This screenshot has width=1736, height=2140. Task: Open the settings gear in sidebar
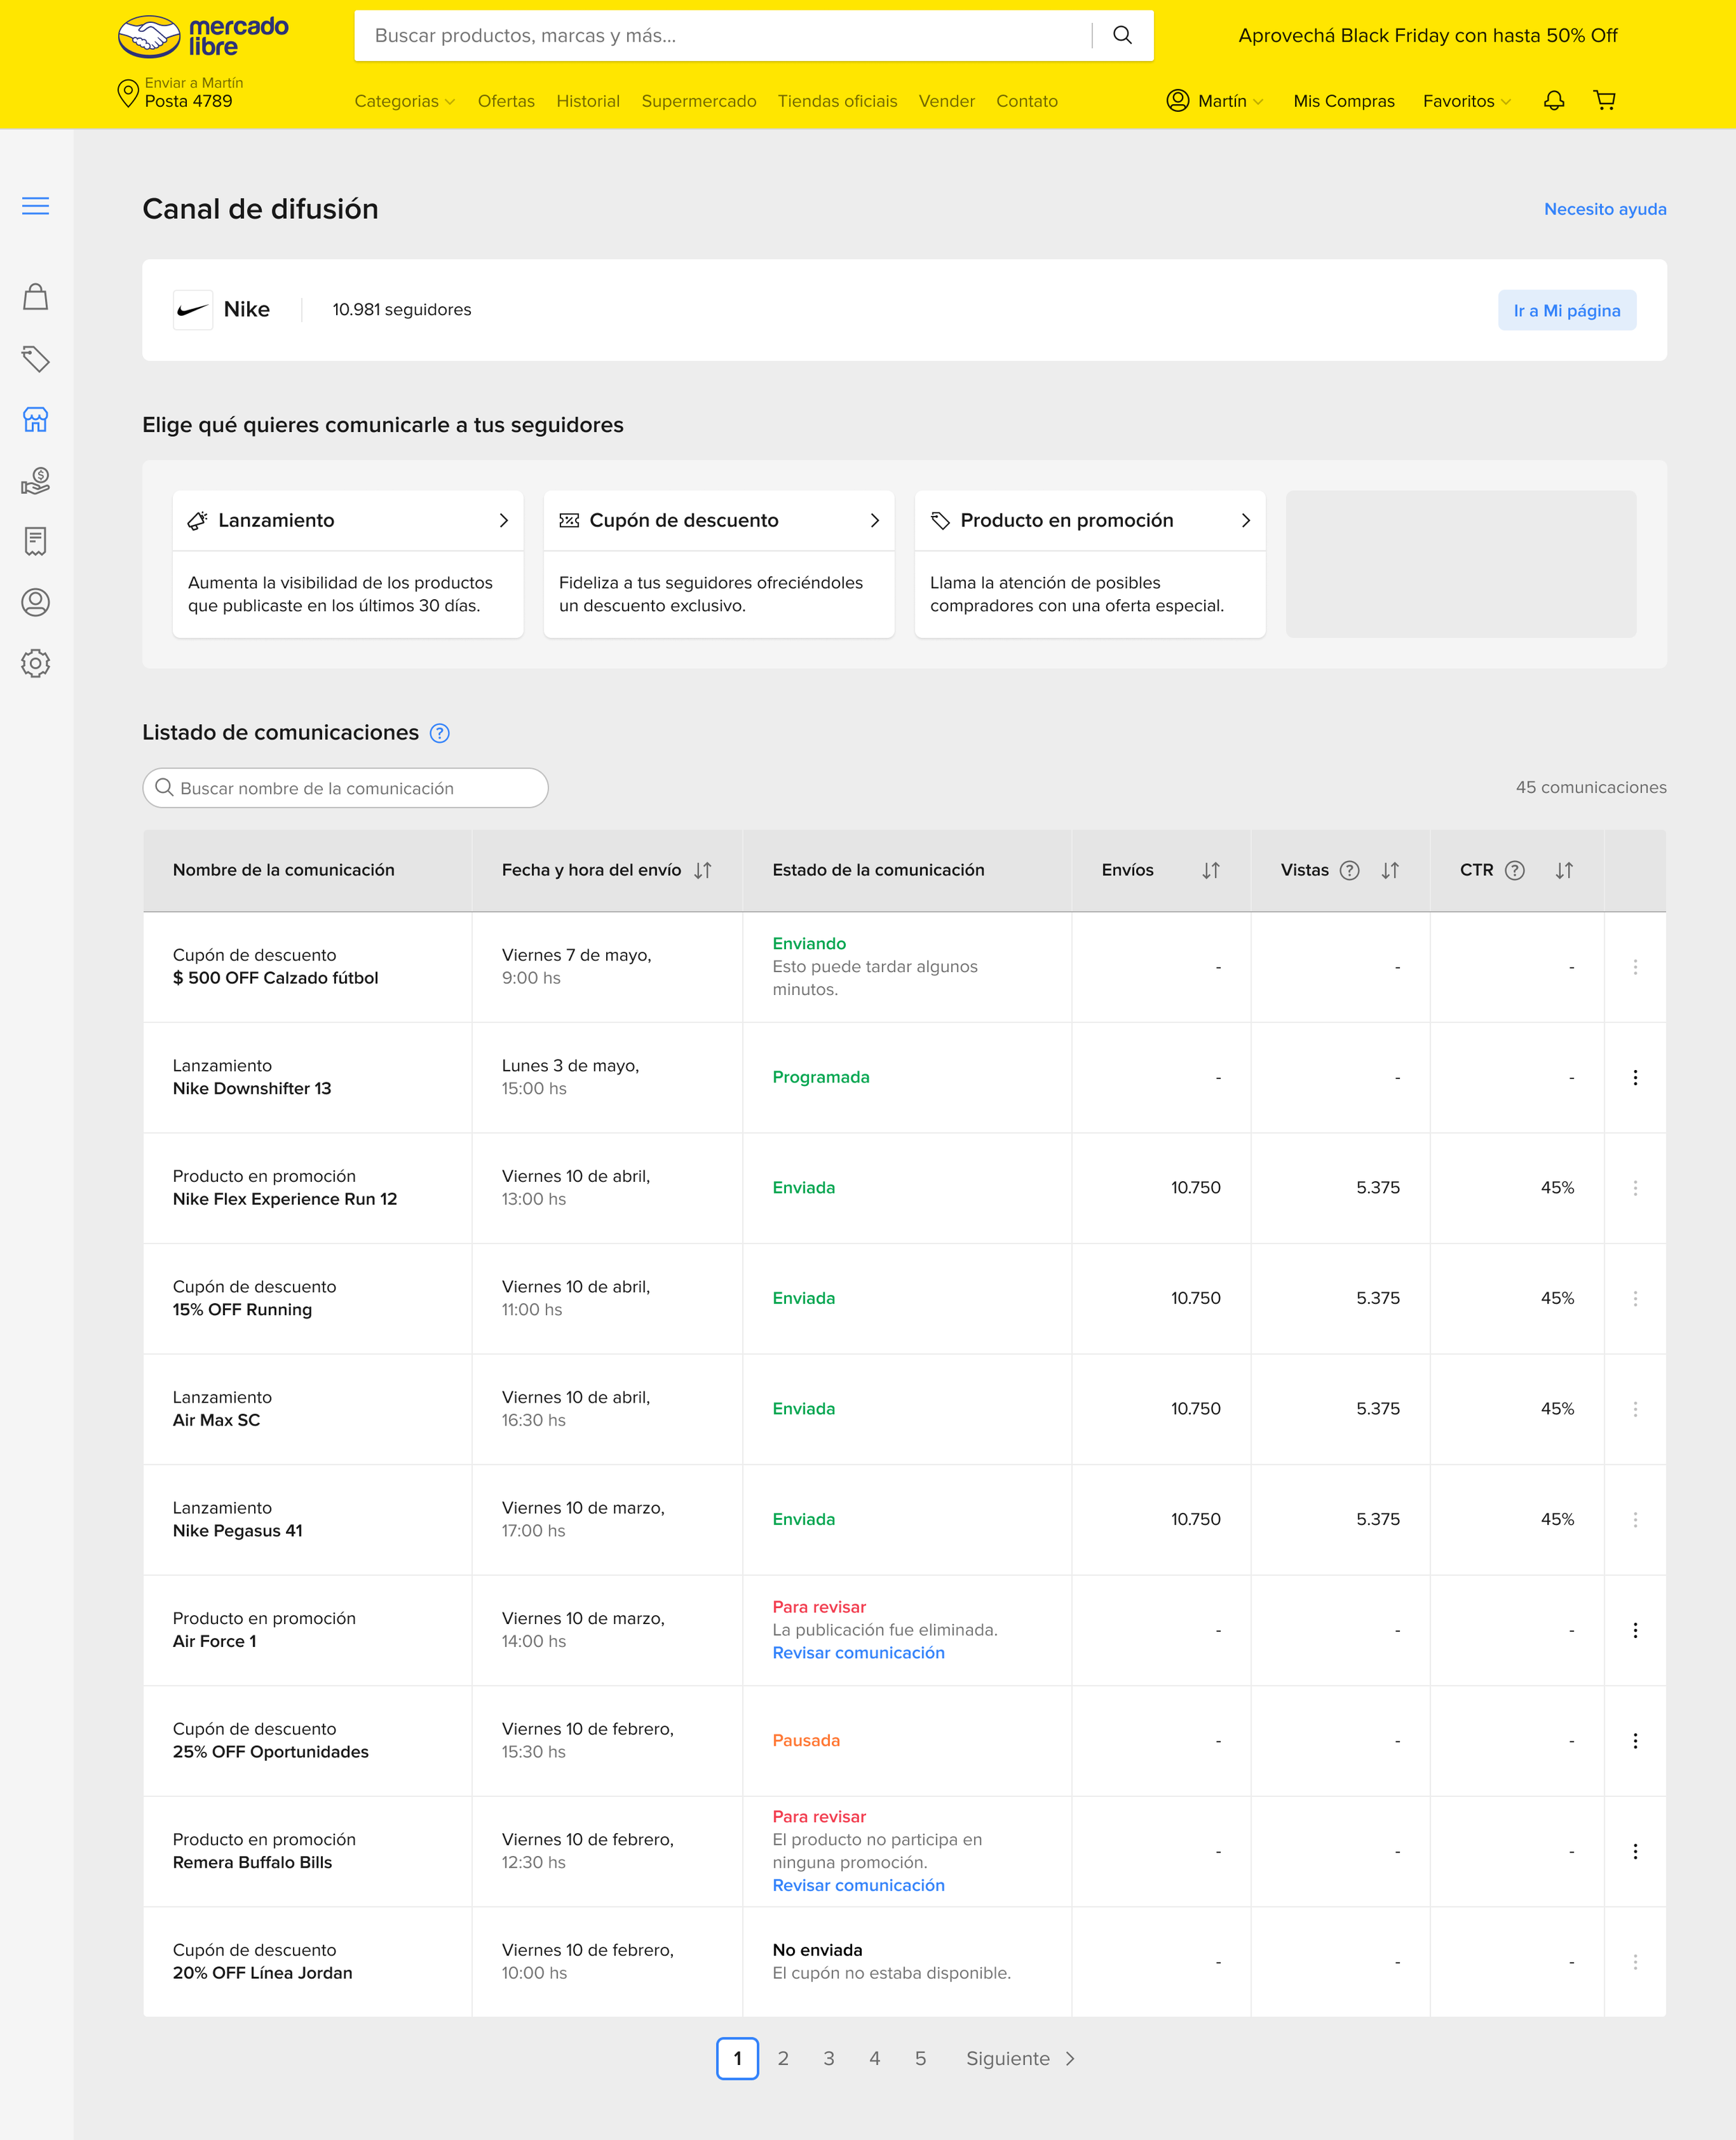point(36,663)
